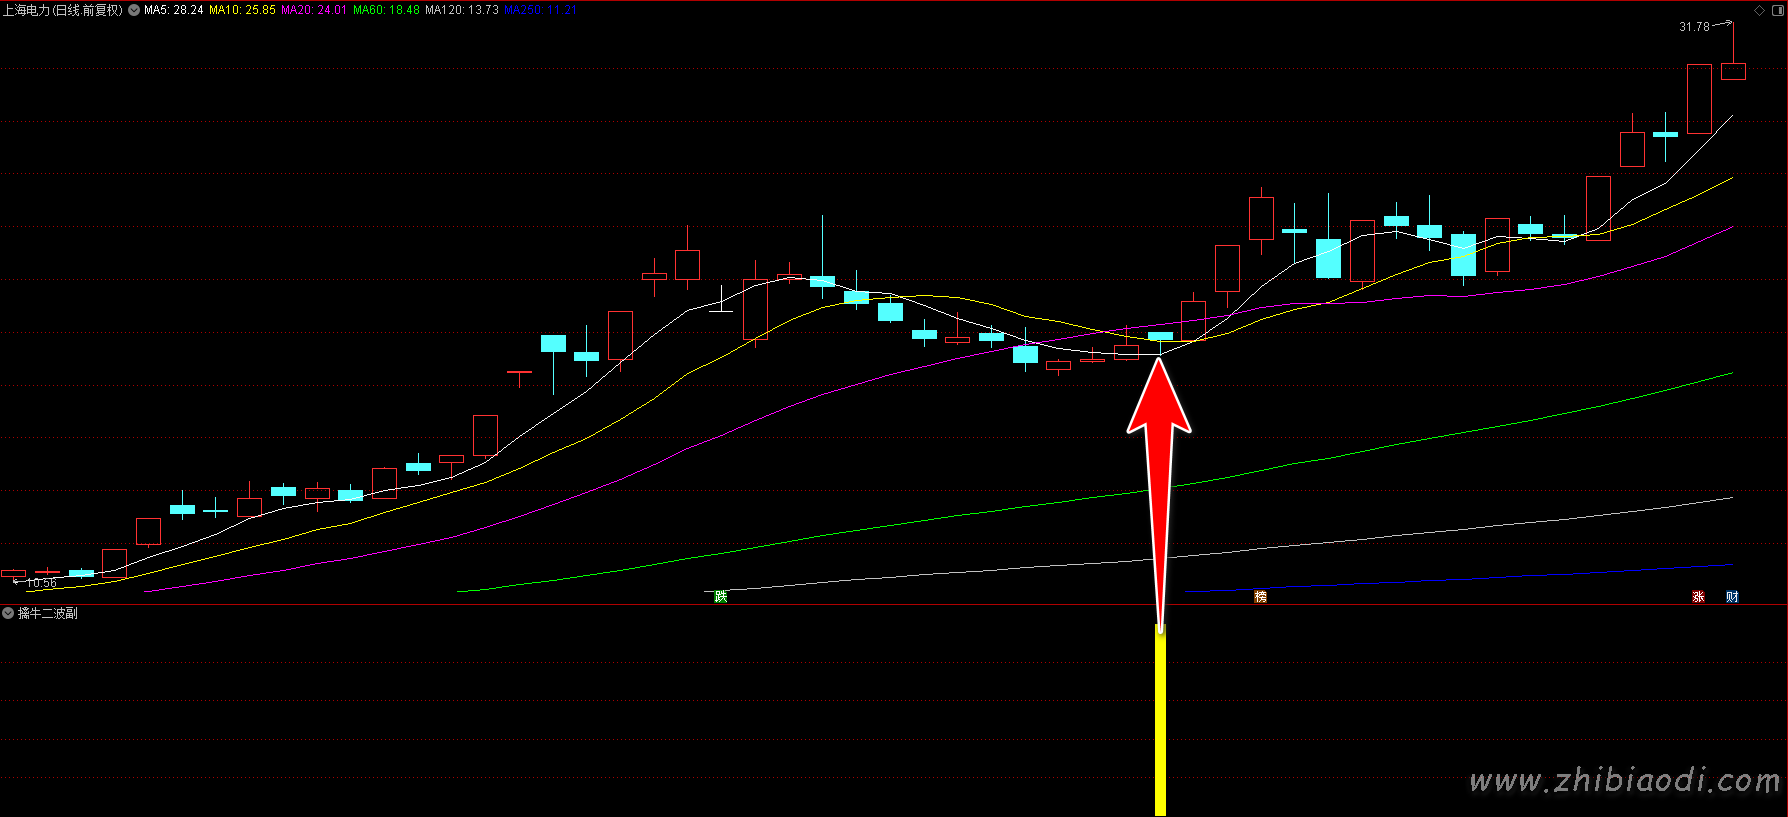Toggle the side panel icon at top right
This screenshot has width=1788, height=817.
[x=1777, y=10]
